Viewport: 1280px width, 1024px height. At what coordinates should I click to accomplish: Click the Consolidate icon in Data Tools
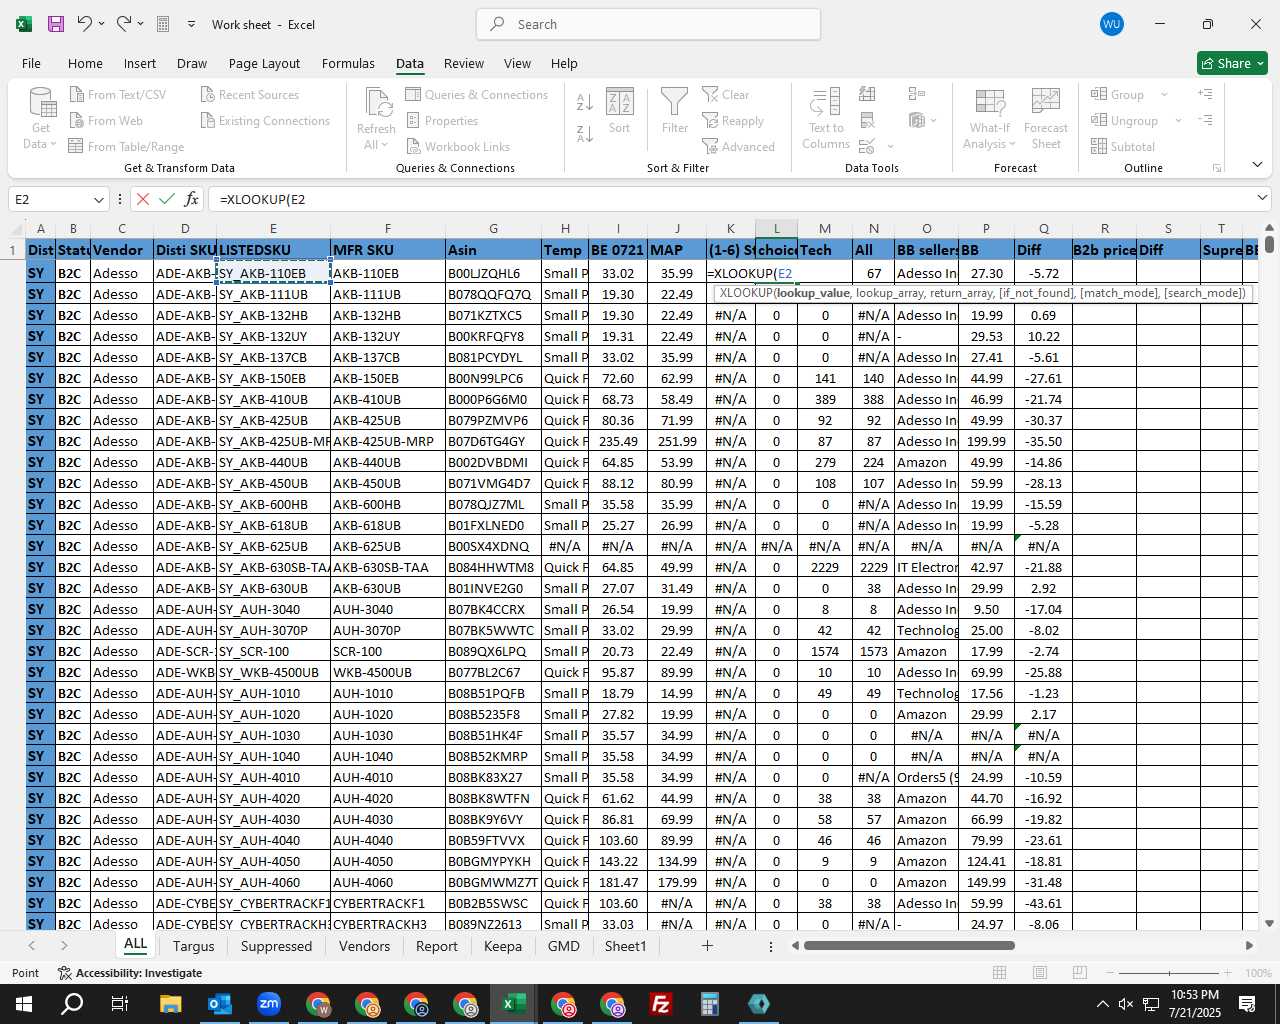pyautogui.click(x=916, y=94)
